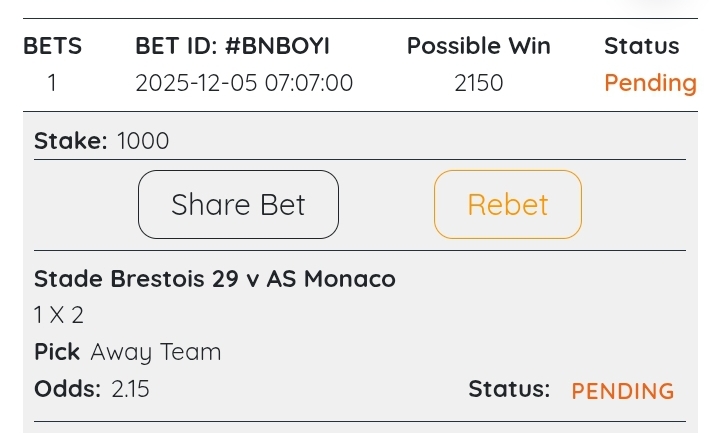This screenshot has width=720, height=435.
Task: Click the Share Bet button
Action: coord(238,205)
